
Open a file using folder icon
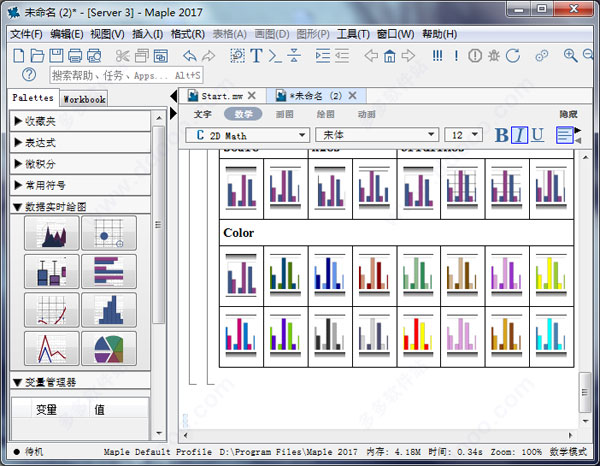click(x=37, y=56)
